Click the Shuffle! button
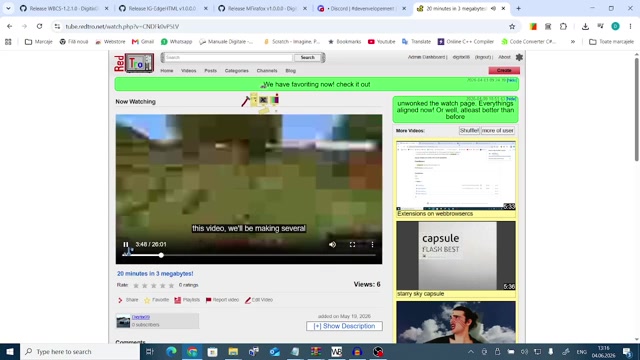Screen dimensions: 640x360 469,131
